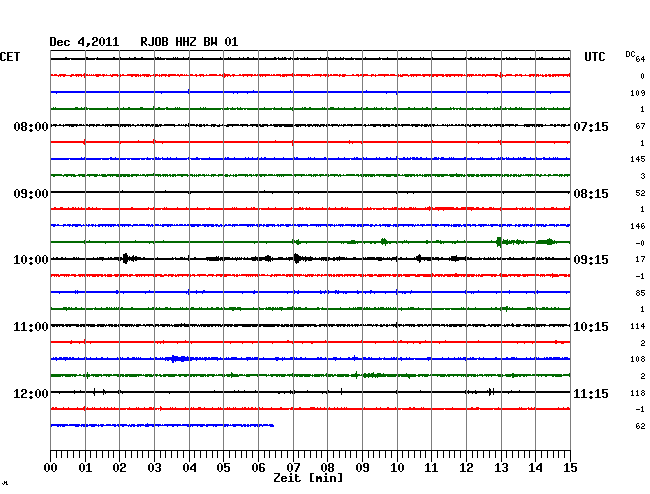Click minute tick label "01"
This screenshot has height=494, width=650.
[85, 467]
